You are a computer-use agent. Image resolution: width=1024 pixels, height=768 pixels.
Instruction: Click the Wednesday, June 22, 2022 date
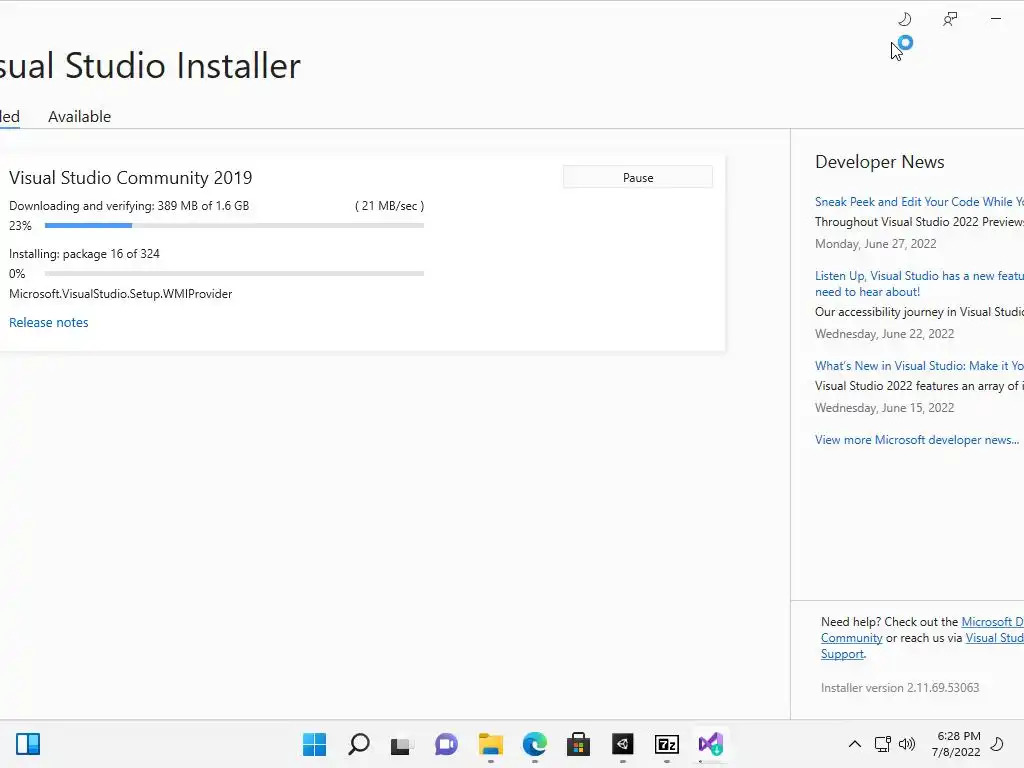(x=884, y=334)
